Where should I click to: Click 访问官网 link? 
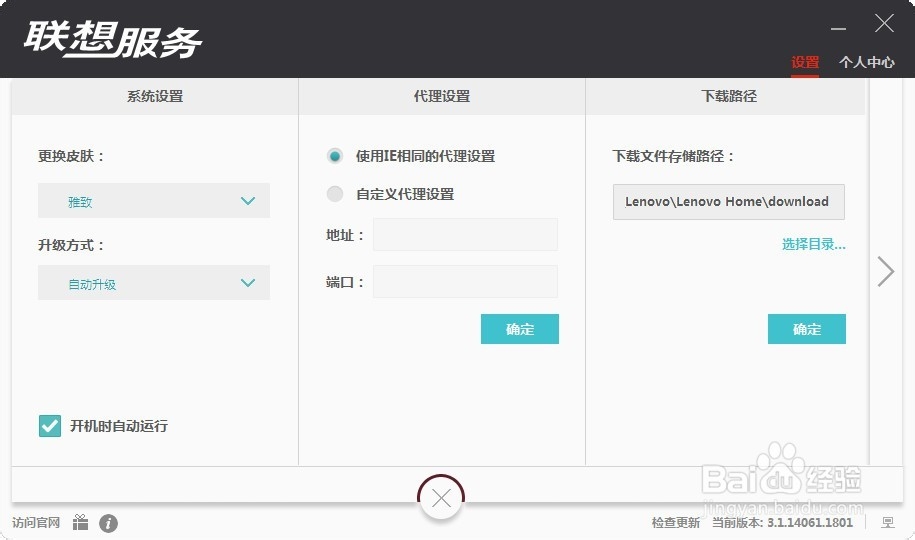click(x=36, y=522)
